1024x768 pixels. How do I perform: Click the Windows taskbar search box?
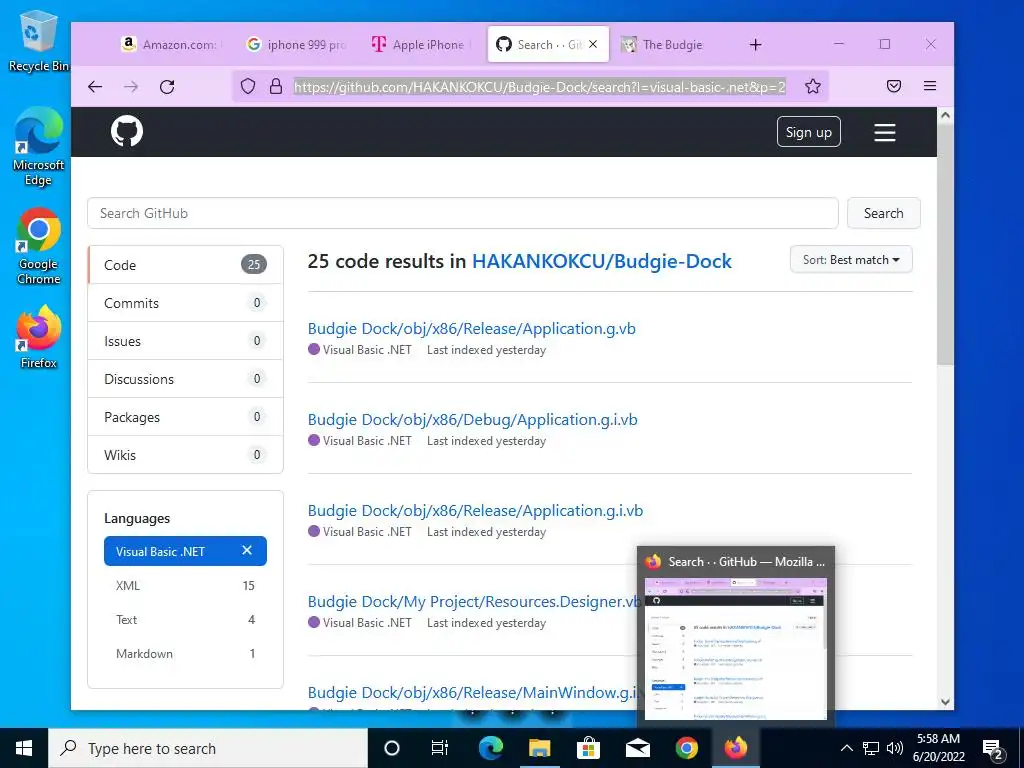[208, 748]
